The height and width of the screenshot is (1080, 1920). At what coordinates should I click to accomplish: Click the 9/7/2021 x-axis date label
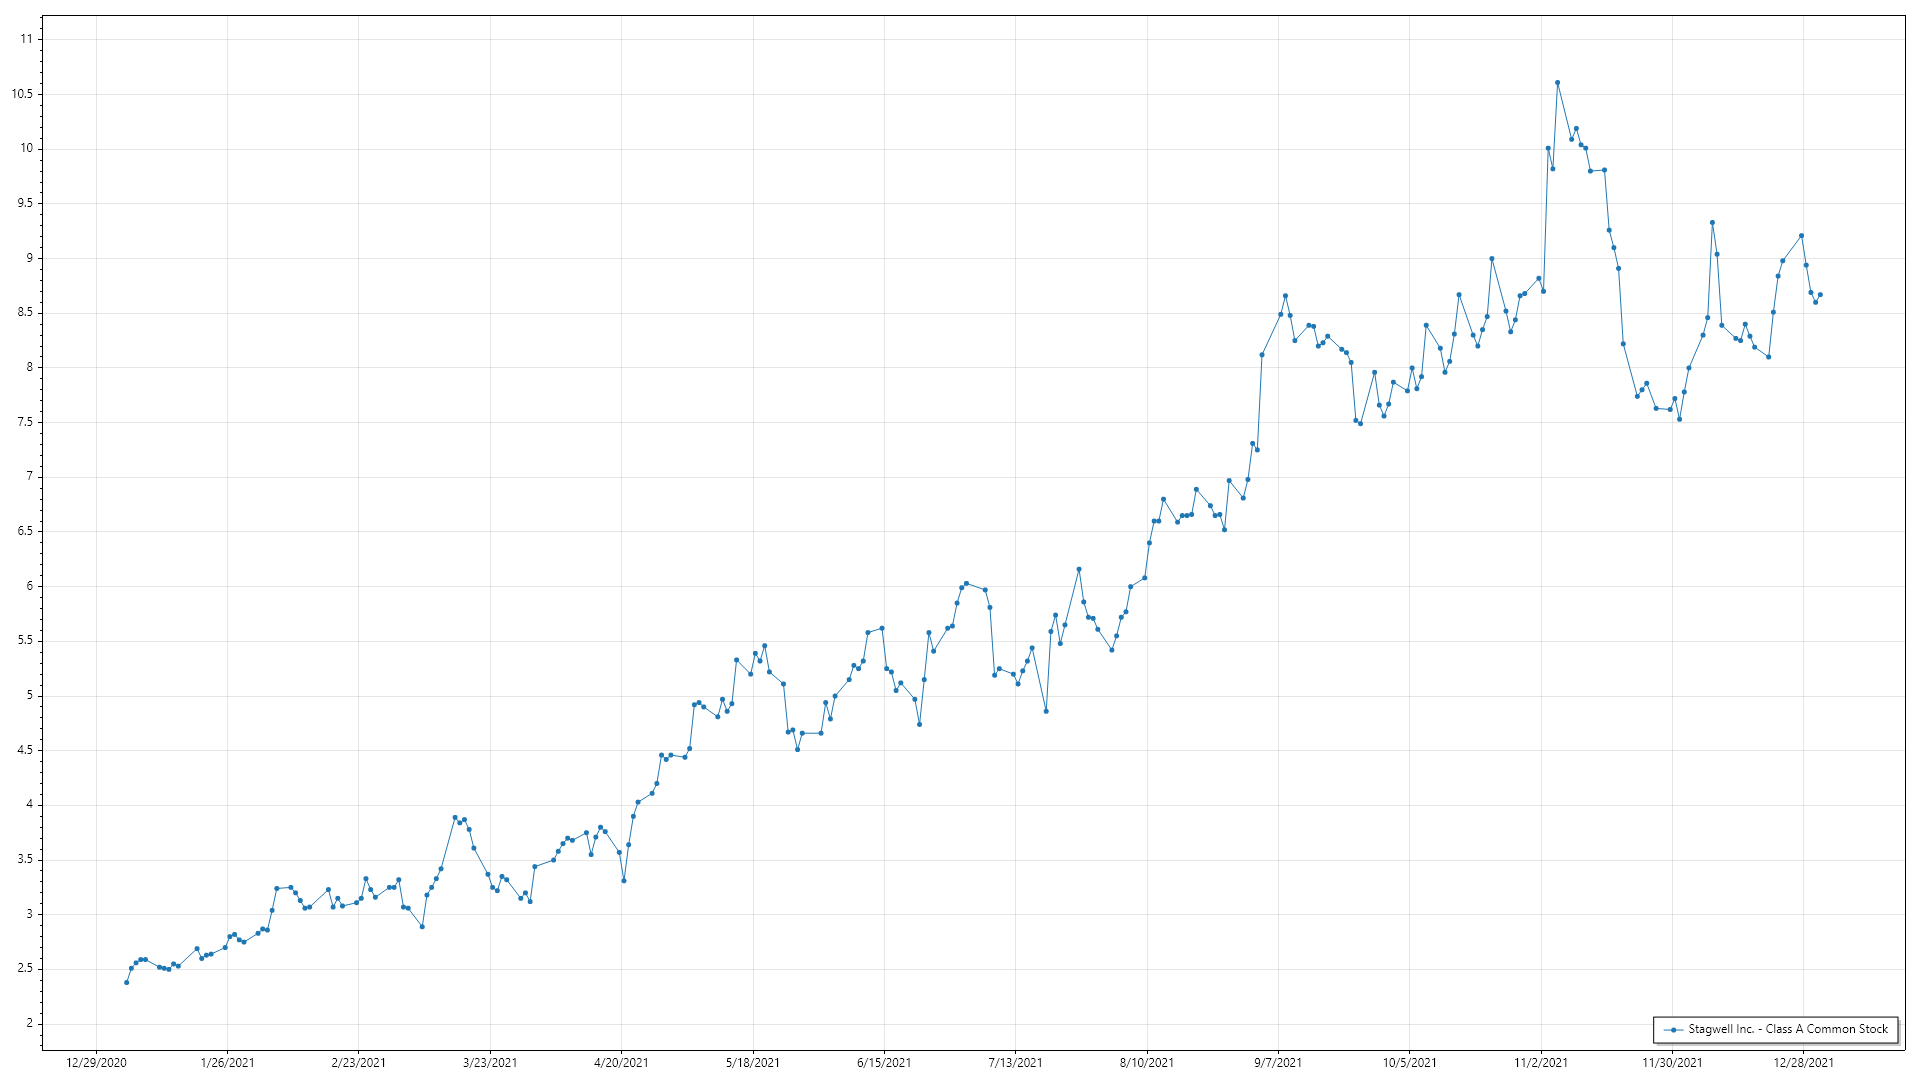(x=1278, y=1062)
